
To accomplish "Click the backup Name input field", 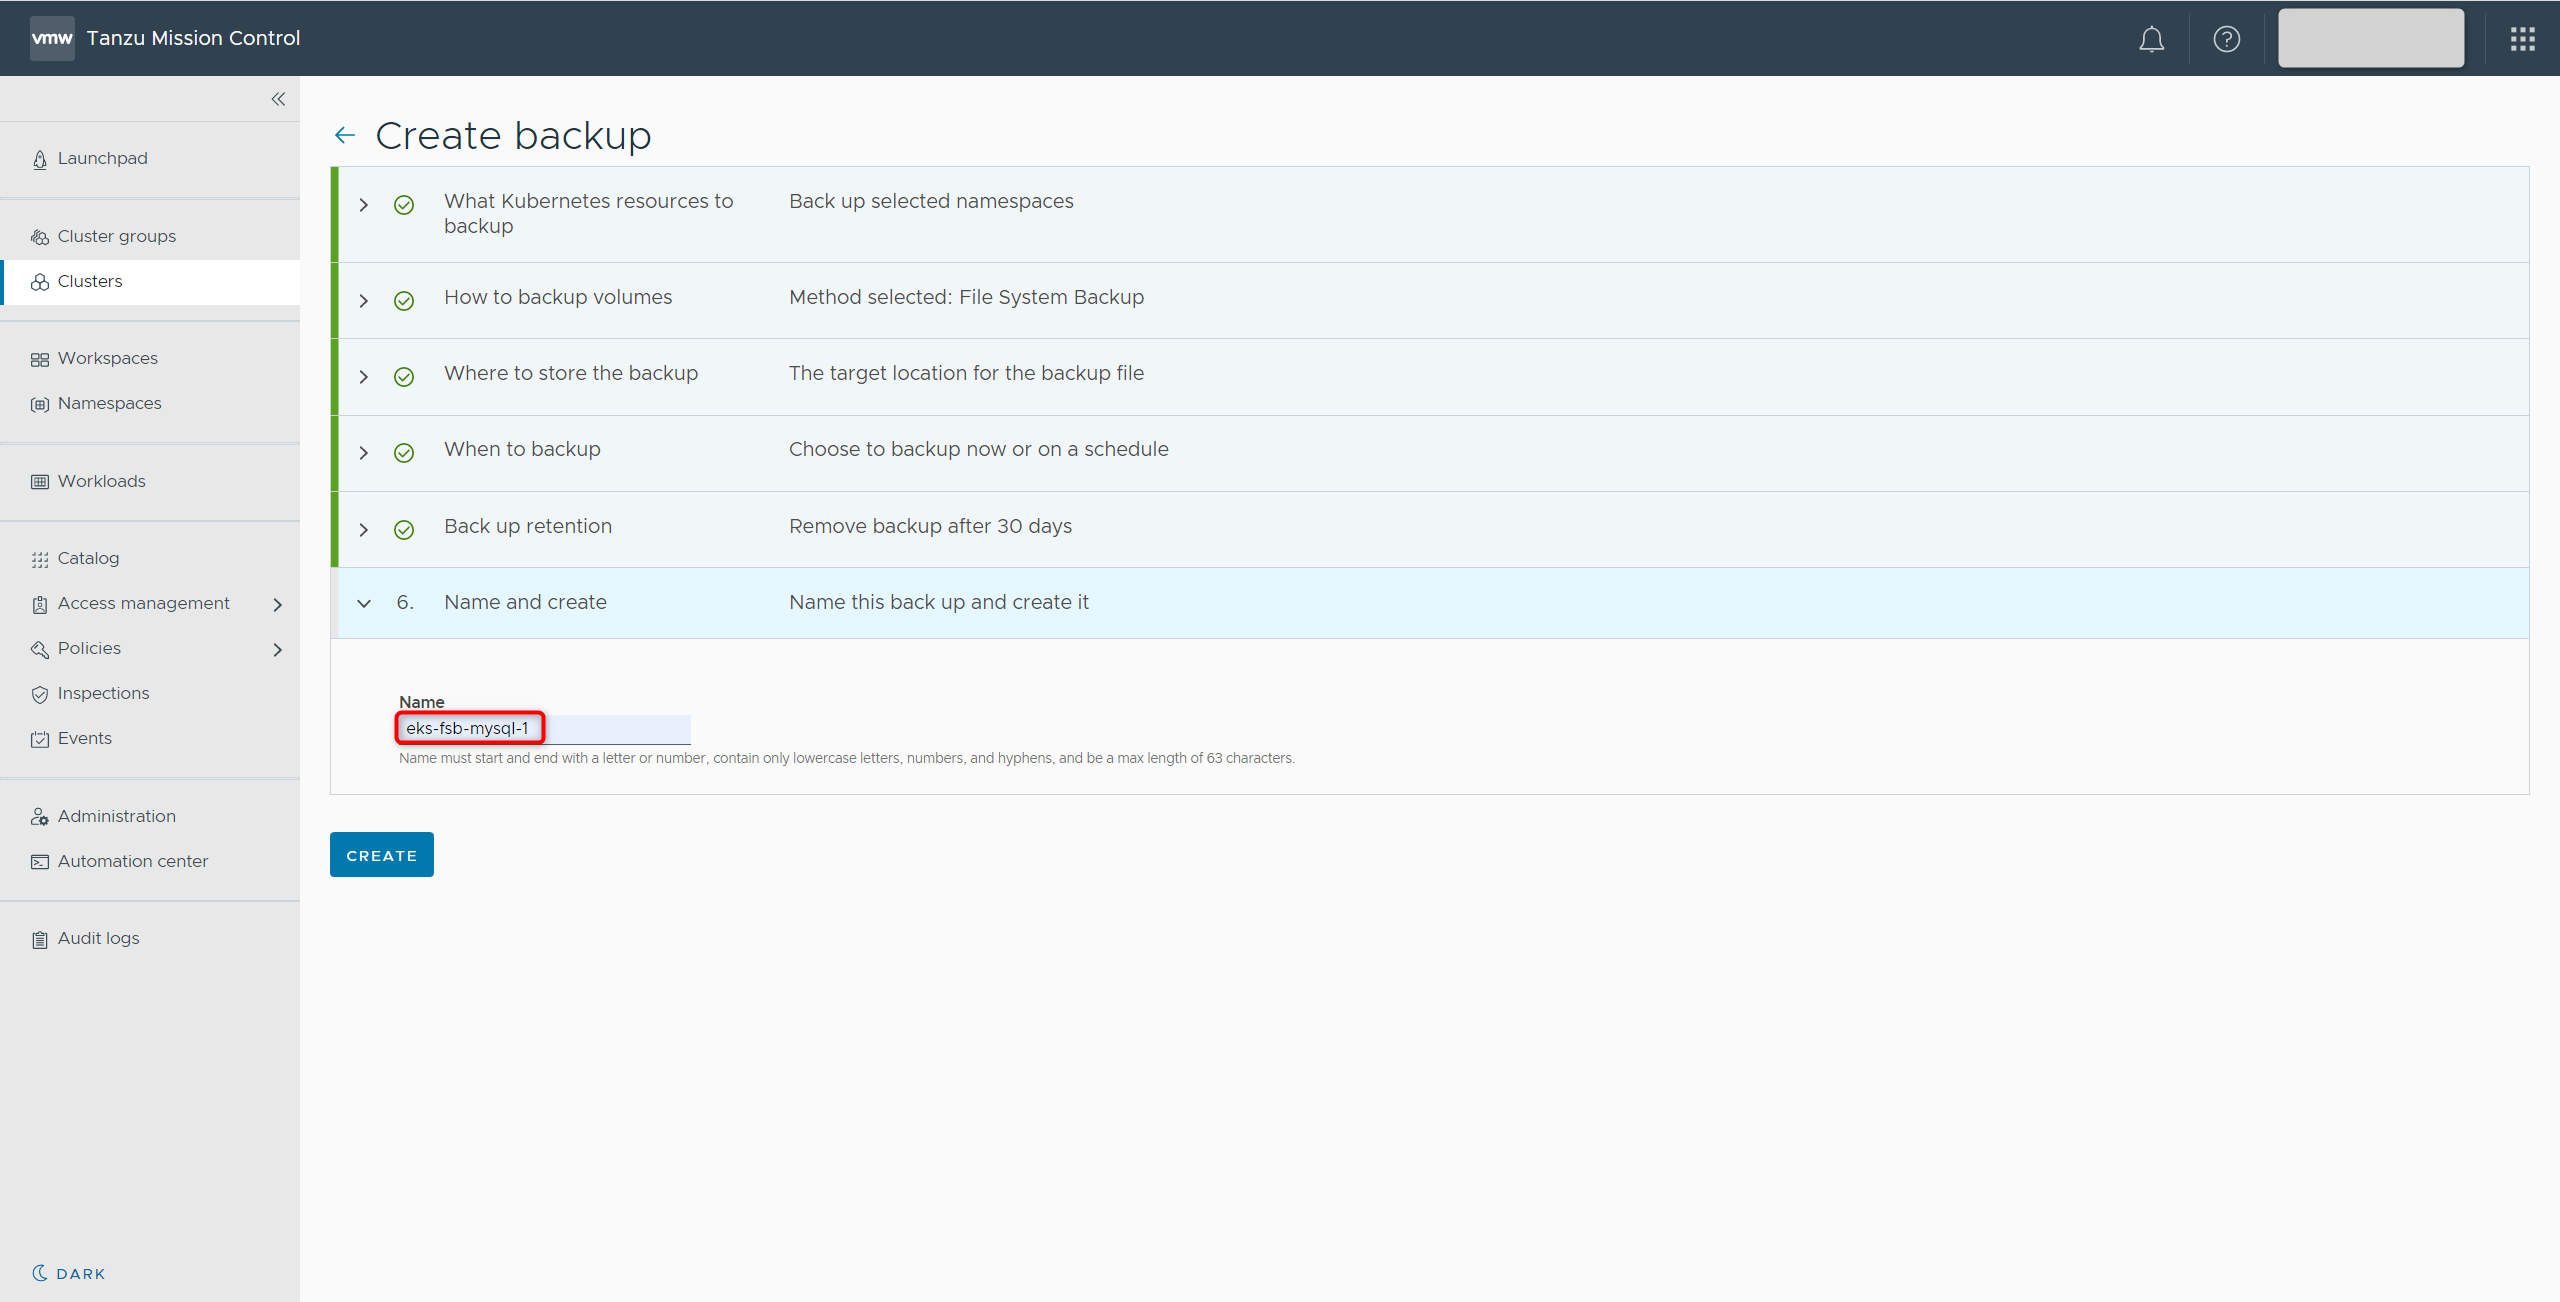I will tap(544, 728).
